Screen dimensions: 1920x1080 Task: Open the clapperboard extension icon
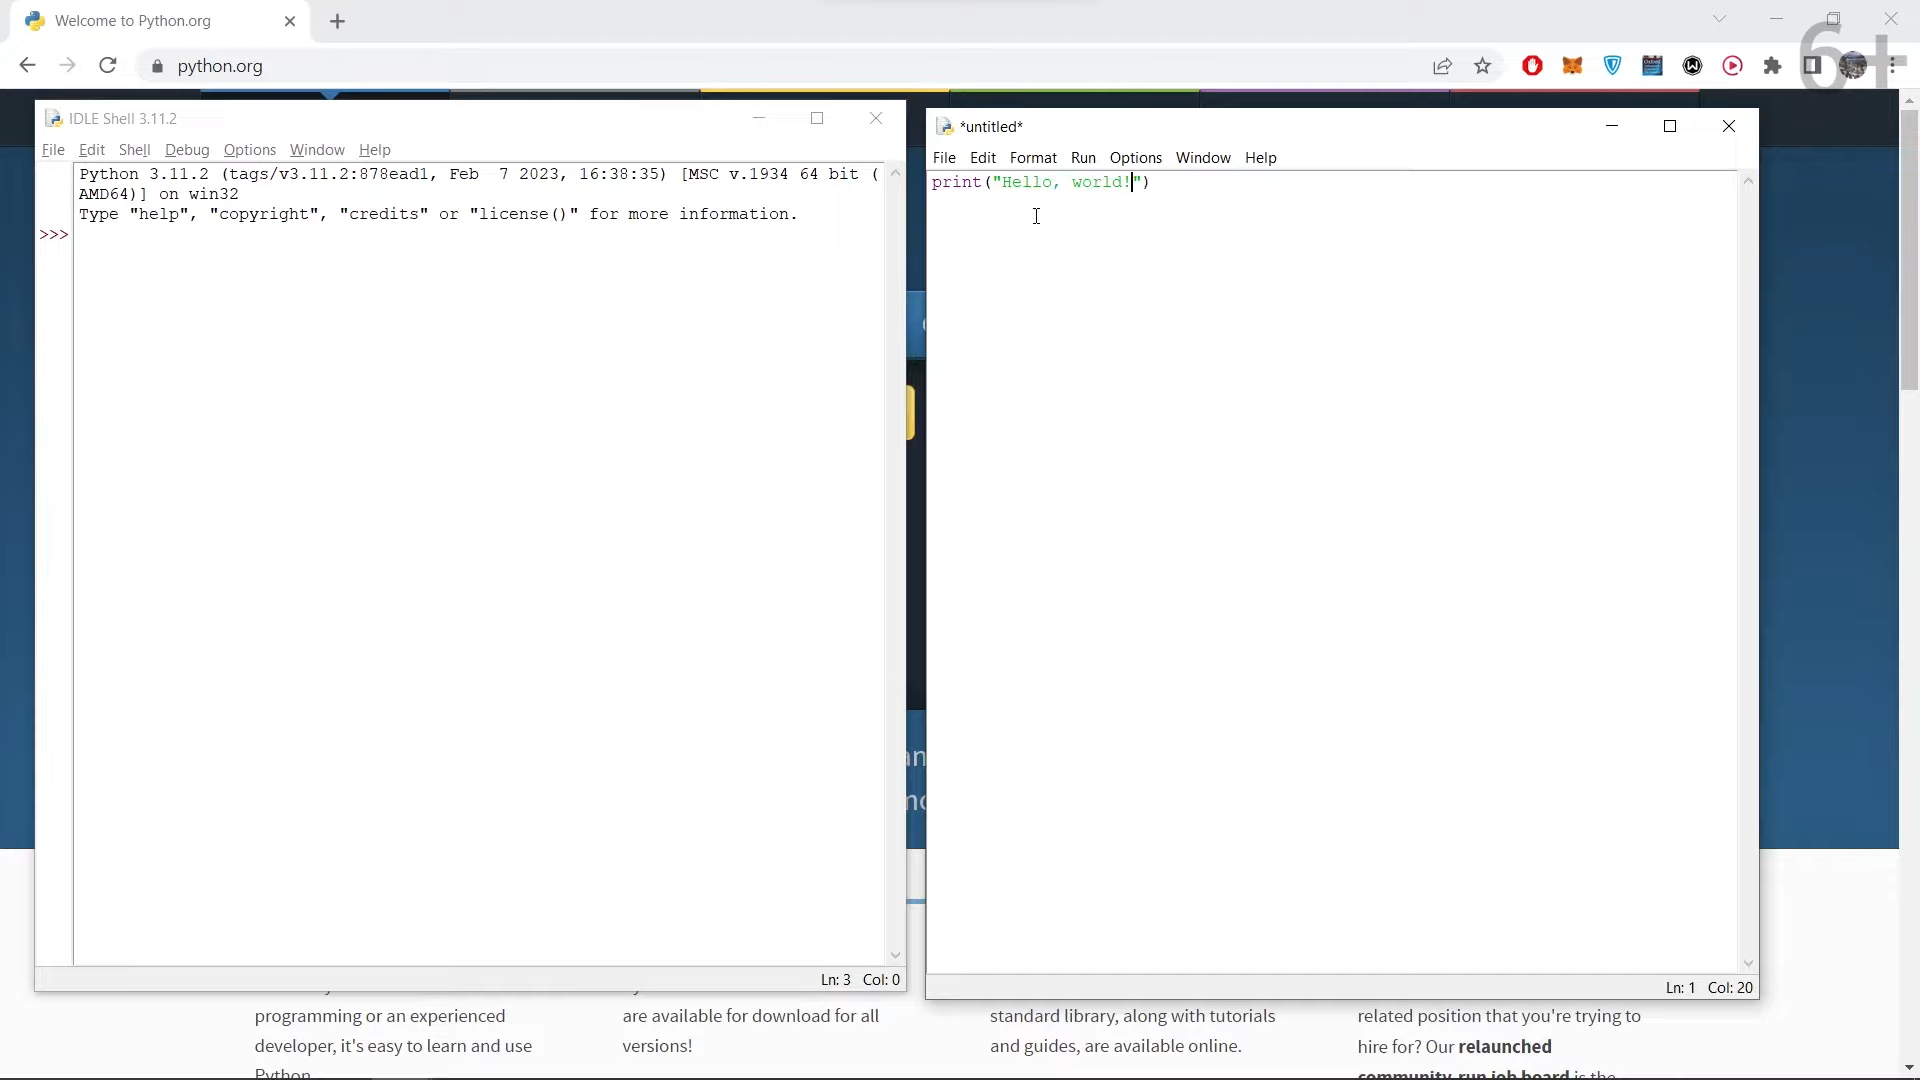point(1652,66)
